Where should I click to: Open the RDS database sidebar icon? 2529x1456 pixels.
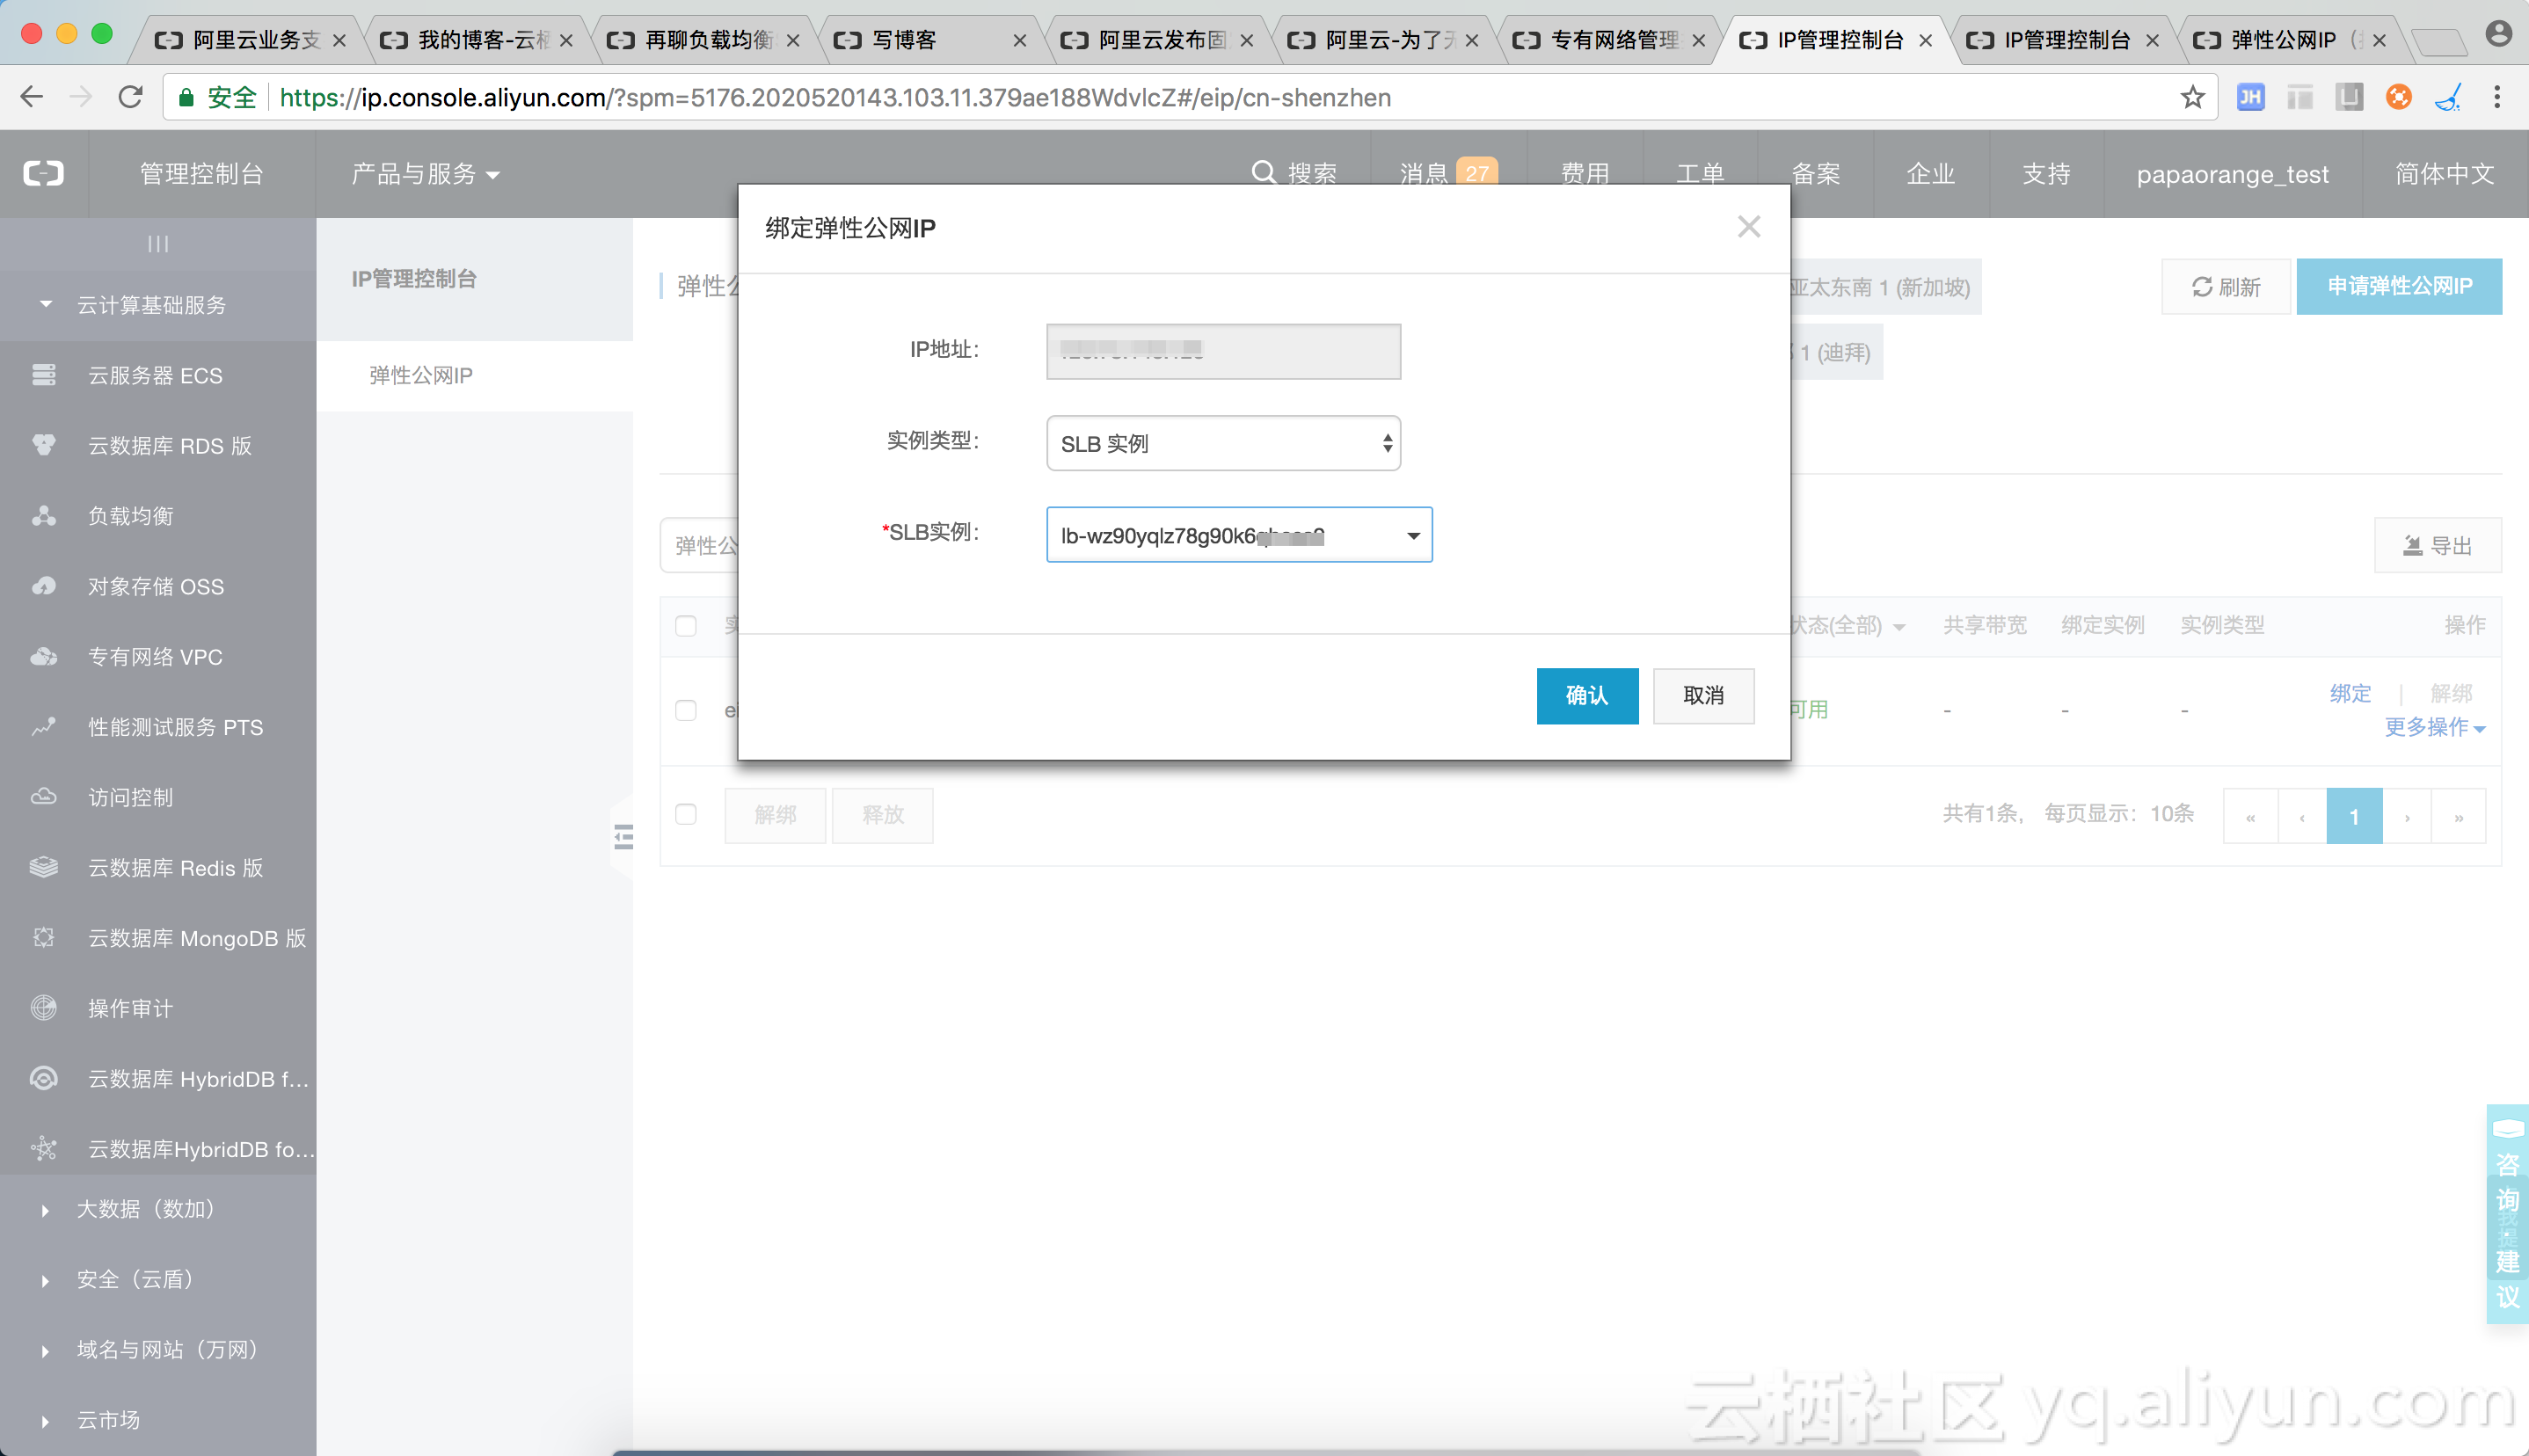[44, 445]
